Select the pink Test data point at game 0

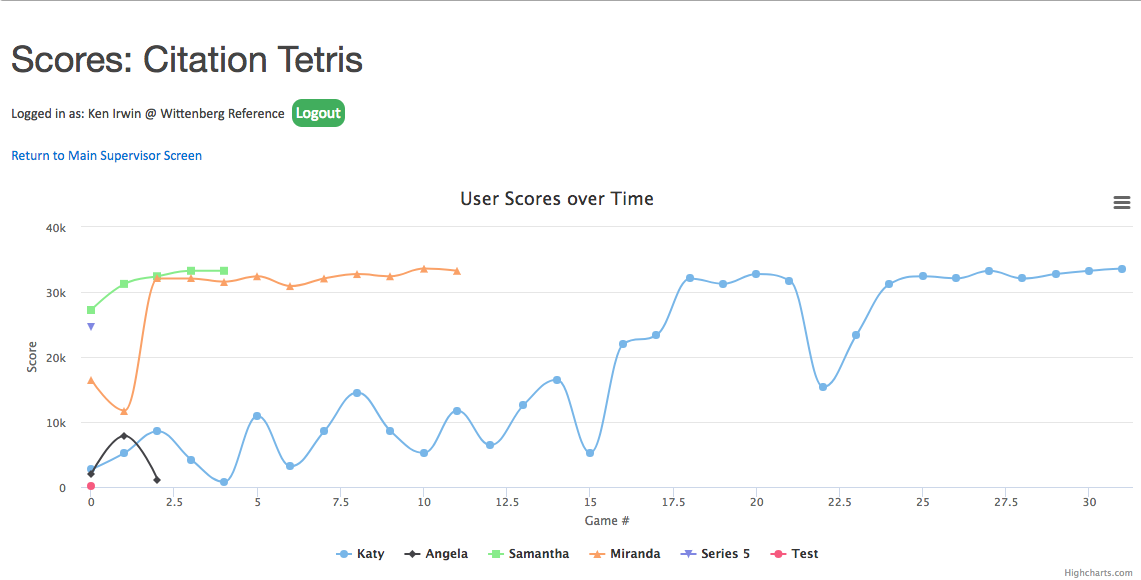[91, 486]
